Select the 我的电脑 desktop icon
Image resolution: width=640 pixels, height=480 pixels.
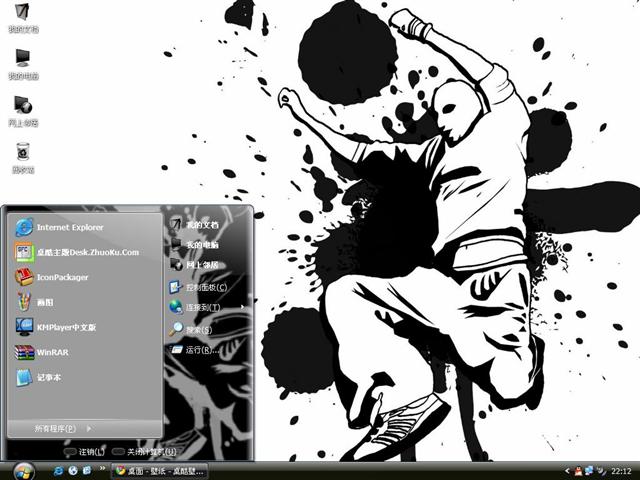[23, 64]
